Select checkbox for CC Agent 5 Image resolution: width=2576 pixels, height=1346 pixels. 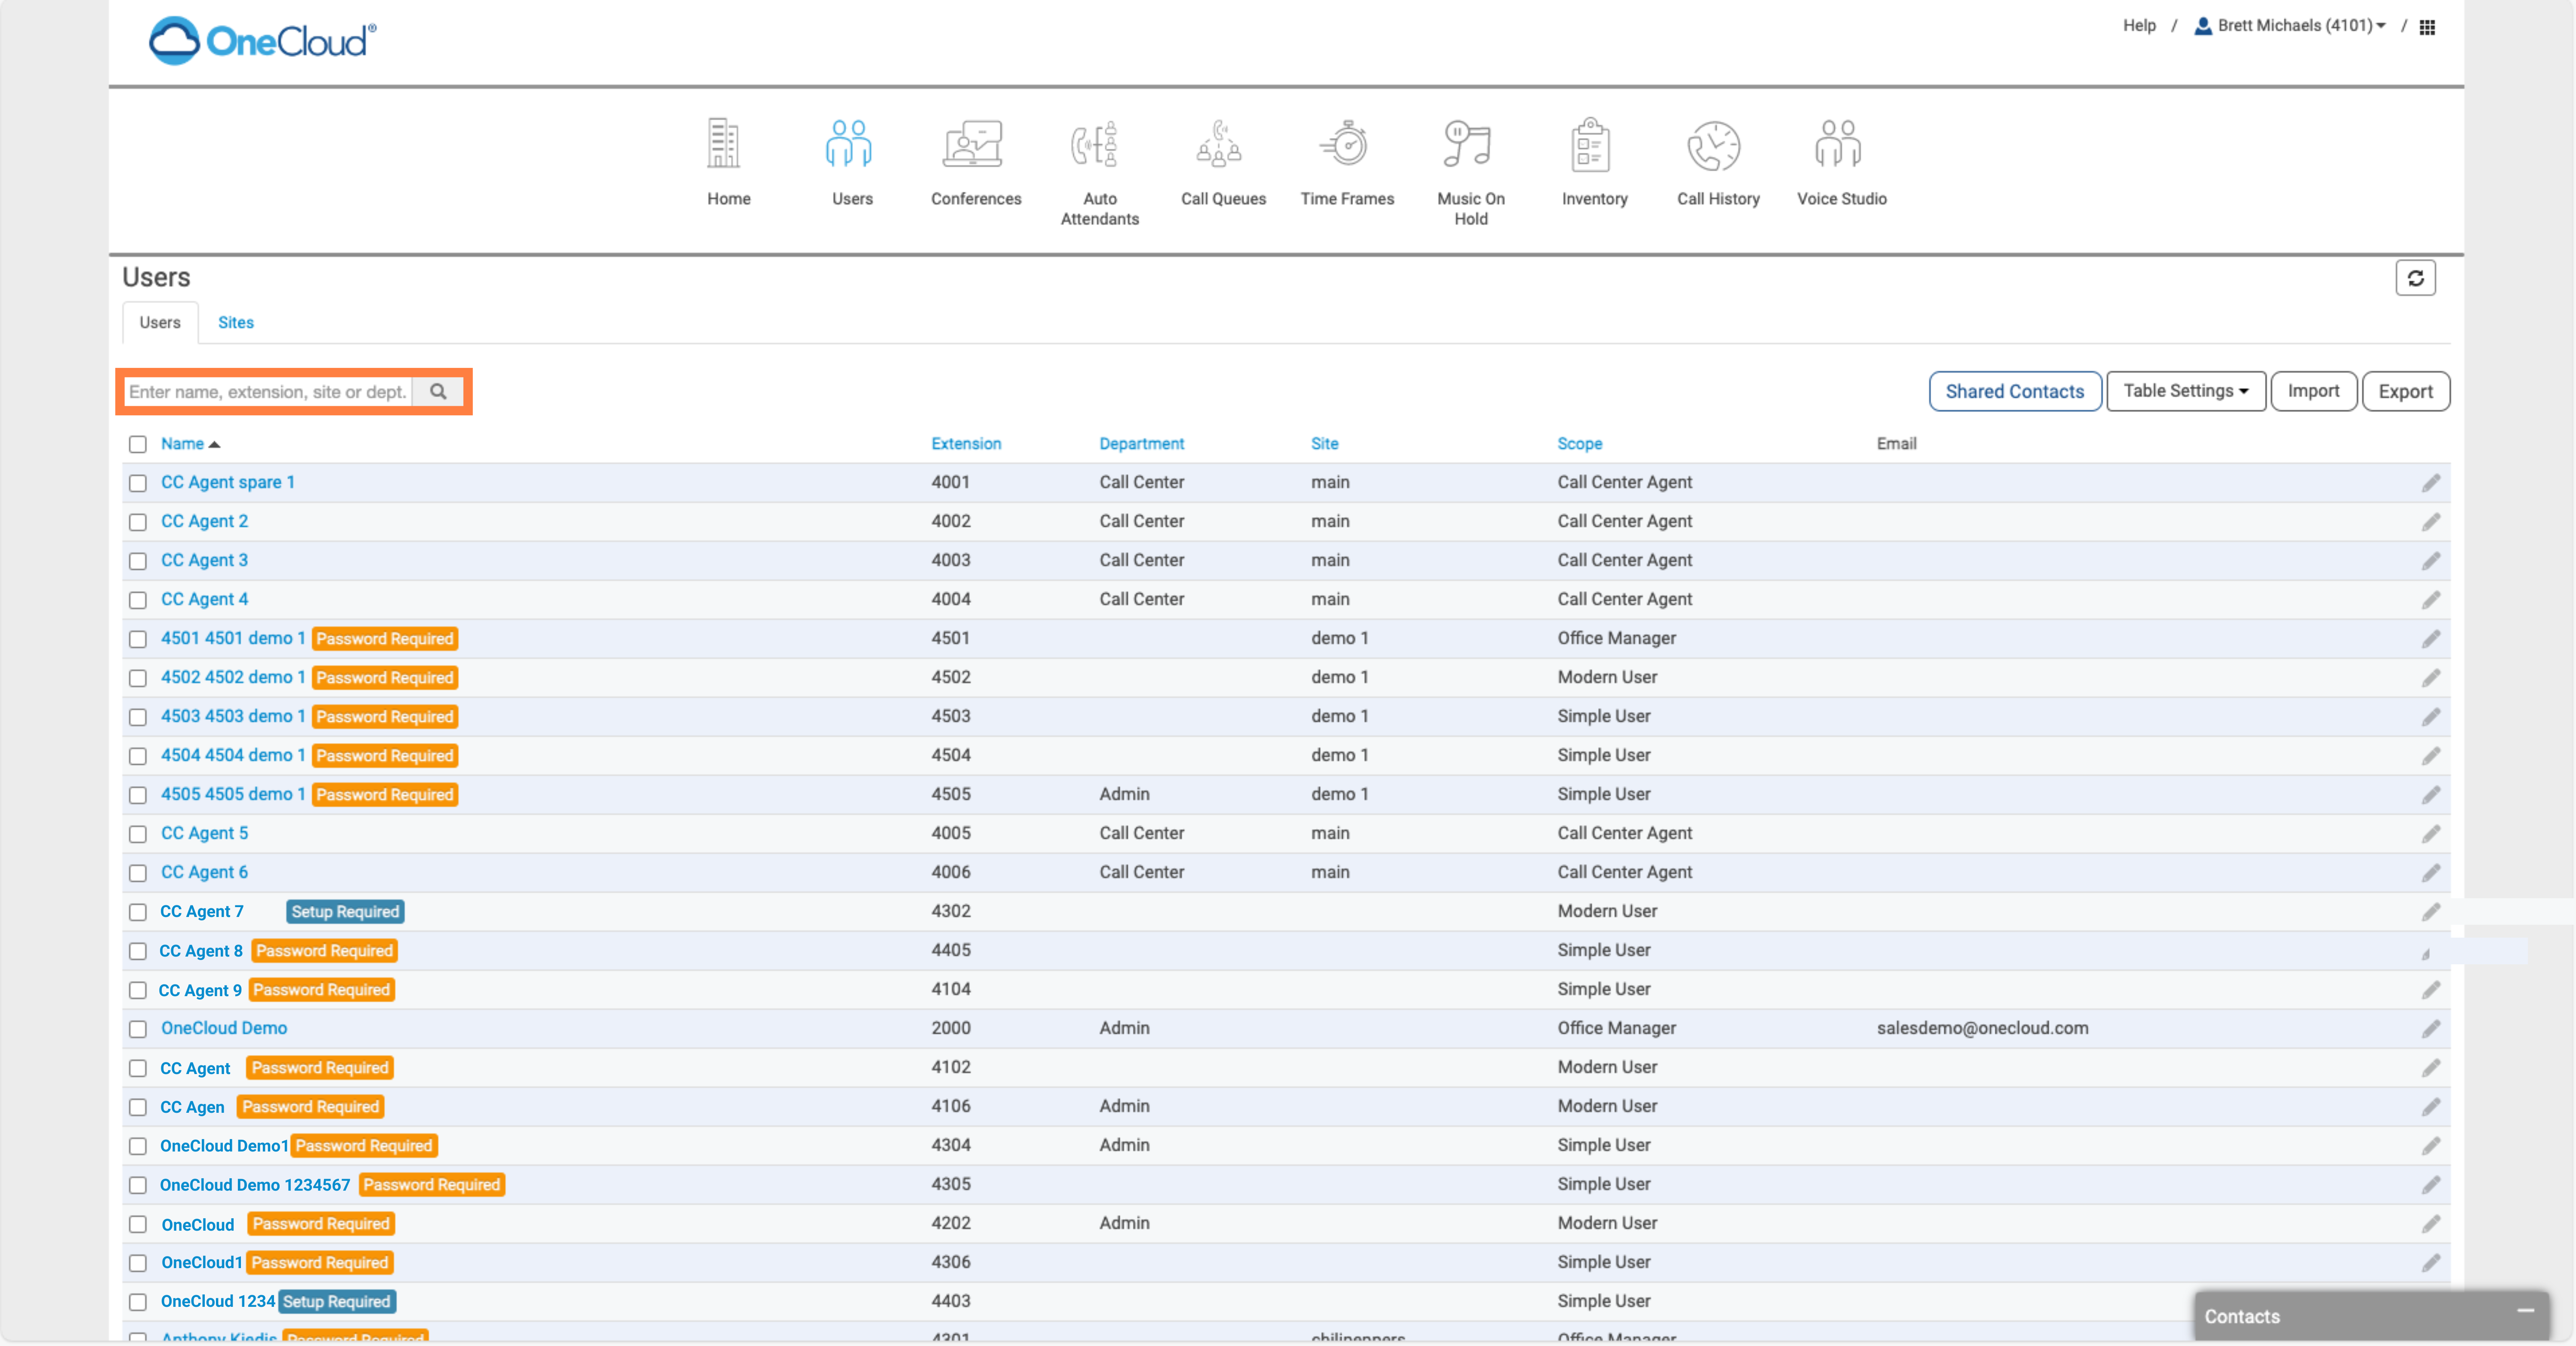[x=138, y=834]
